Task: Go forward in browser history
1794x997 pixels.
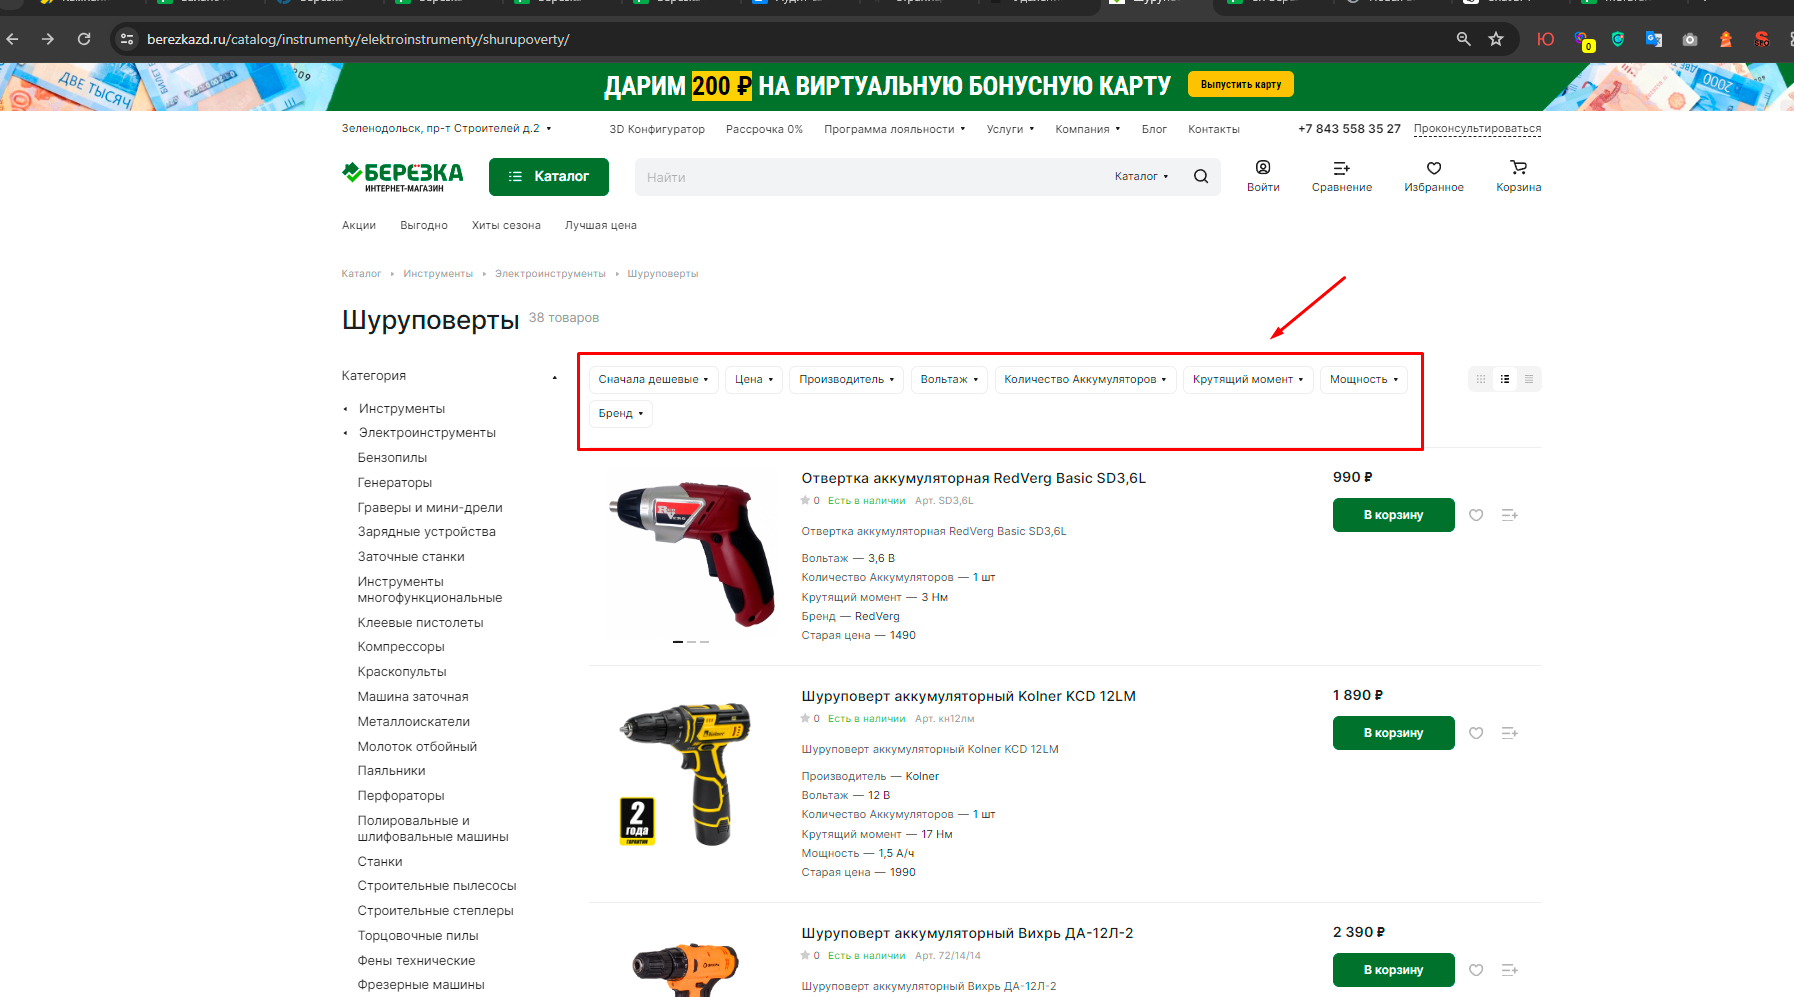Action: pos(48,39)
